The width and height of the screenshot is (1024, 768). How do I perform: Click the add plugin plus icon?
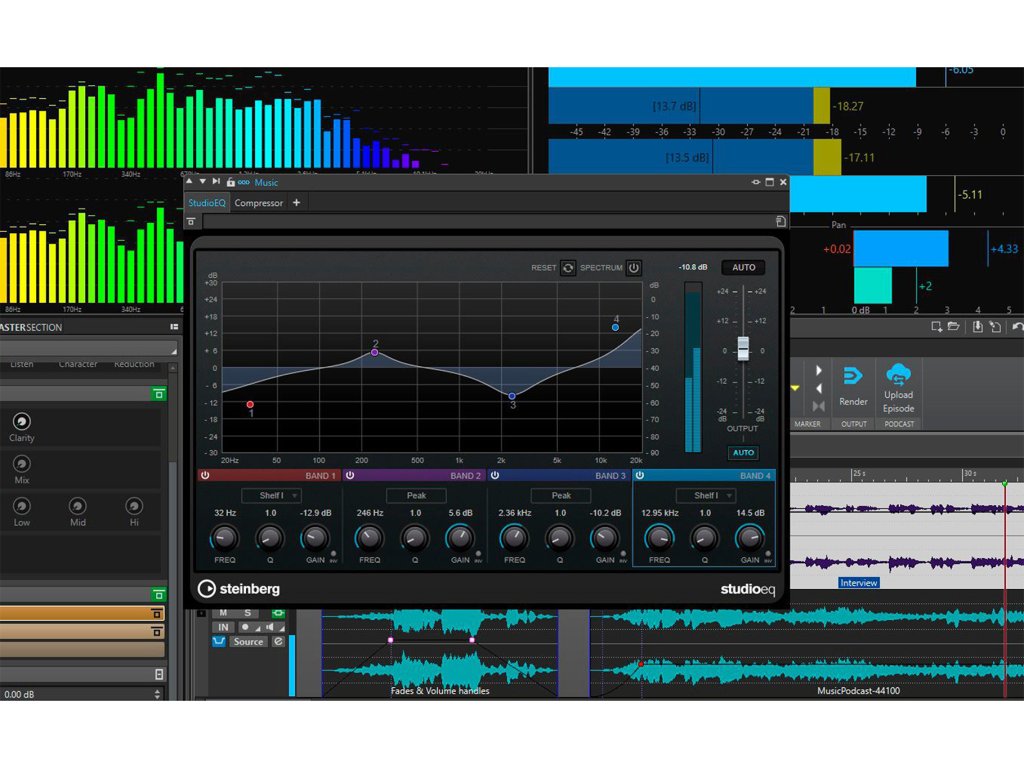[296, 203]
